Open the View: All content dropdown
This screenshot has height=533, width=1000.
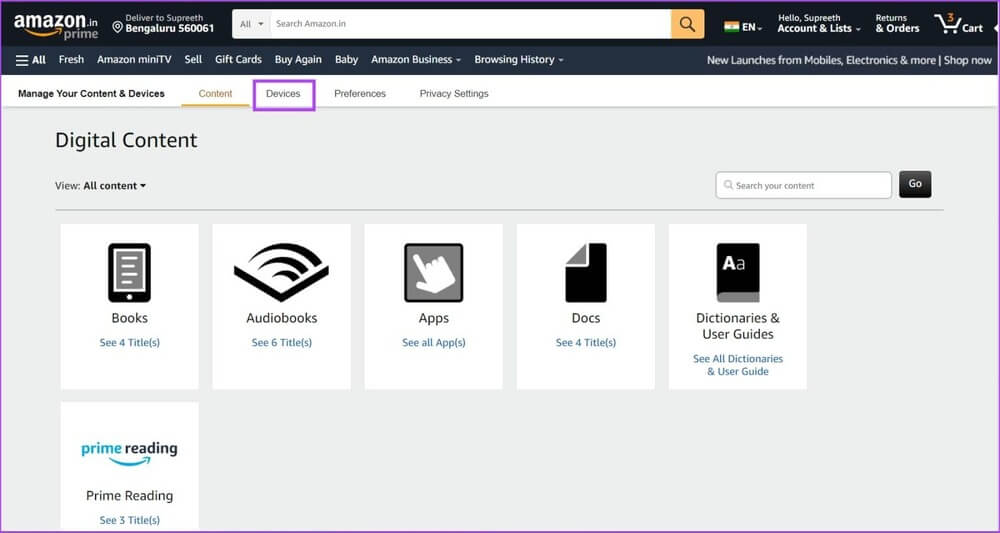click(100, 186)
